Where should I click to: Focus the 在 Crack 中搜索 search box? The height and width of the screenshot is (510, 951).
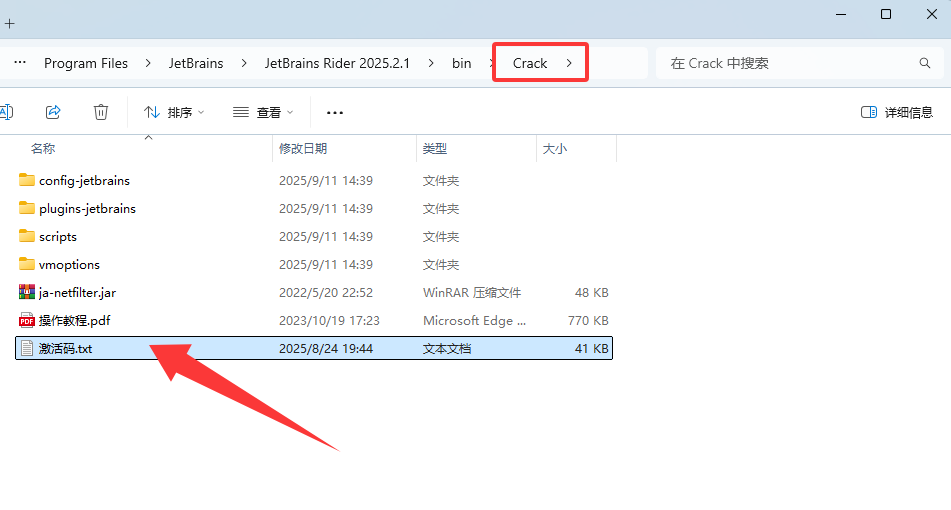[x=801, y=63]
